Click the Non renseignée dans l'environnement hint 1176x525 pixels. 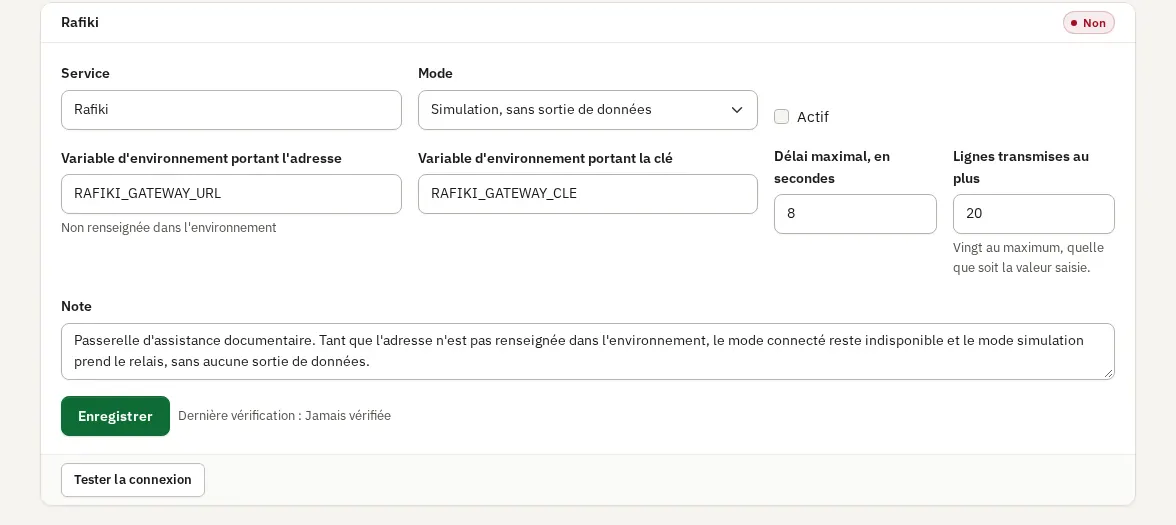pyautogui.click(x=169, y=227)
